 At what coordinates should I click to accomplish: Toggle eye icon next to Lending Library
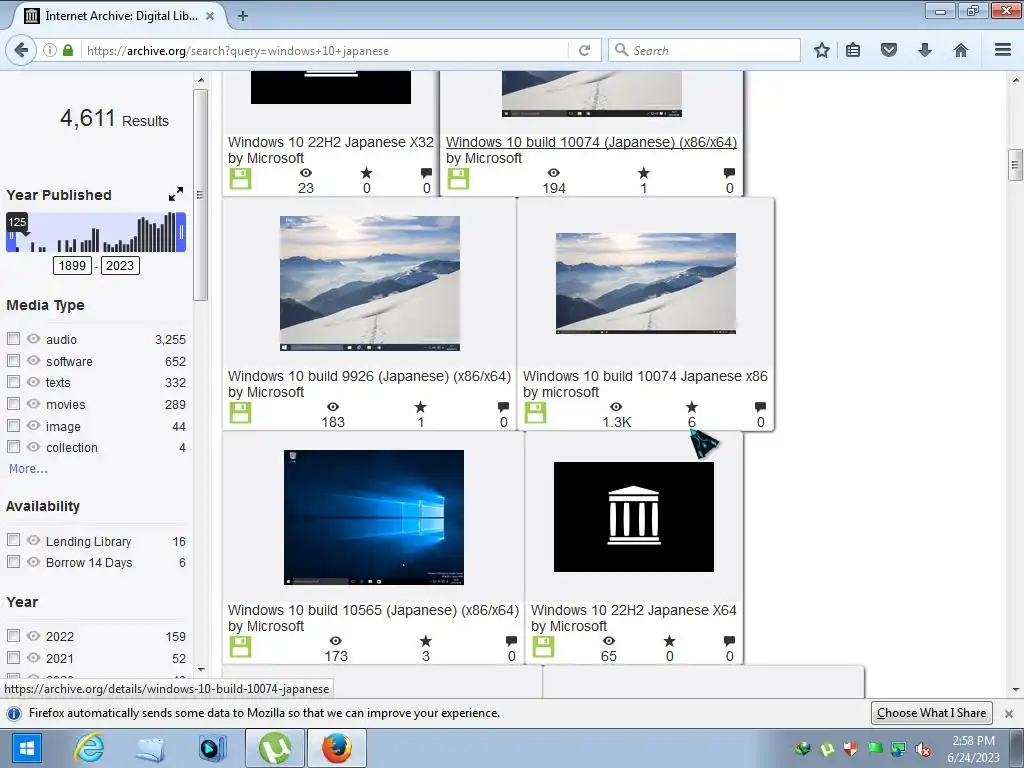[x=33, y=540]
